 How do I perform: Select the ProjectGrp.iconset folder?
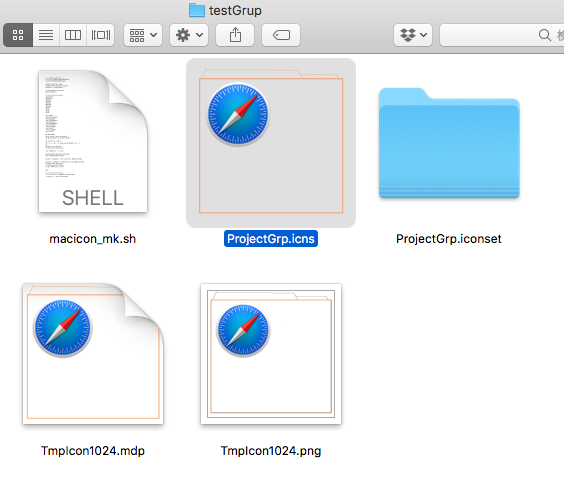449,143
